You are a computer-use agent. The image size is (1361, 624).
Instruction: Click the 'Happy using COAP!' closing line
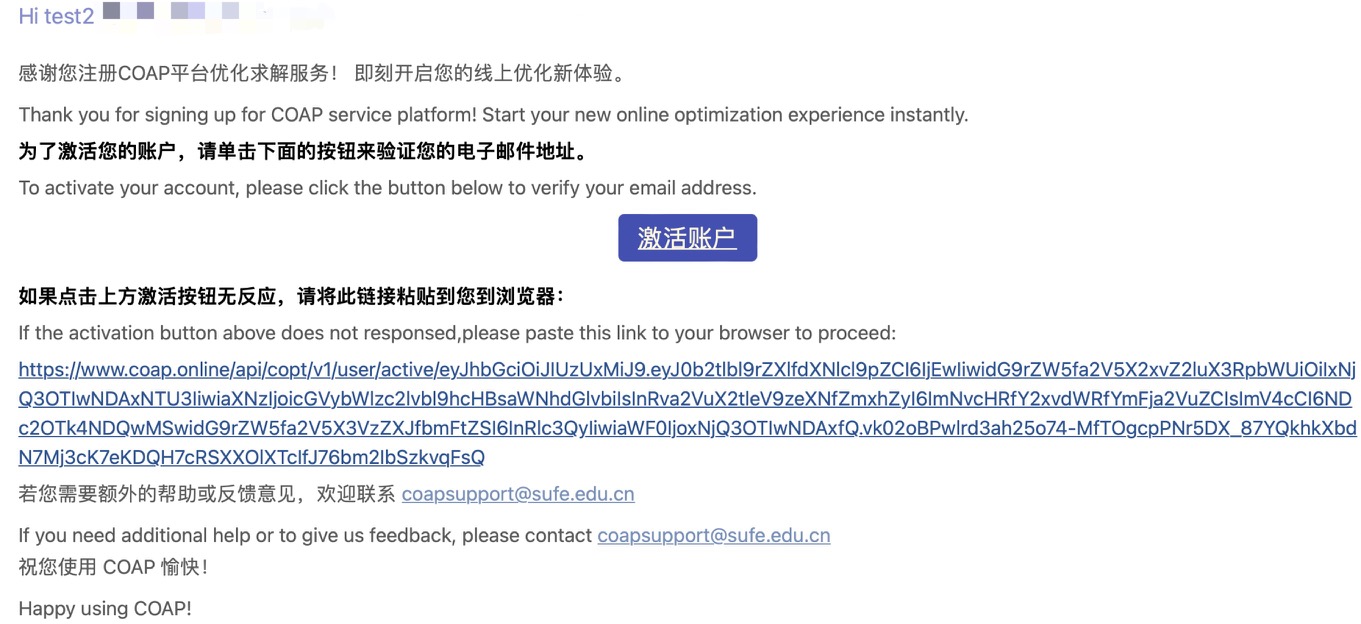coord(105,608)
